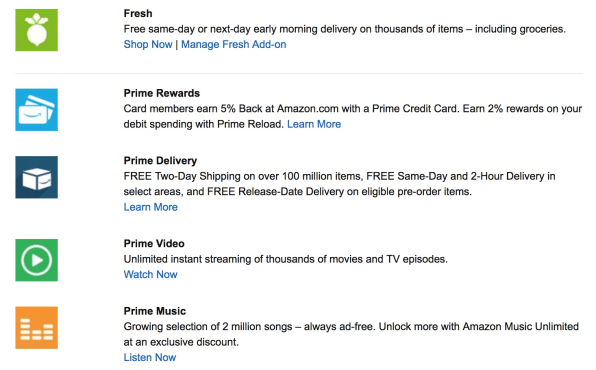Click the green Fresh radish icon
The width and height of the screenshot is (596, 370).
pyautogui.click(x=36, y=30)
